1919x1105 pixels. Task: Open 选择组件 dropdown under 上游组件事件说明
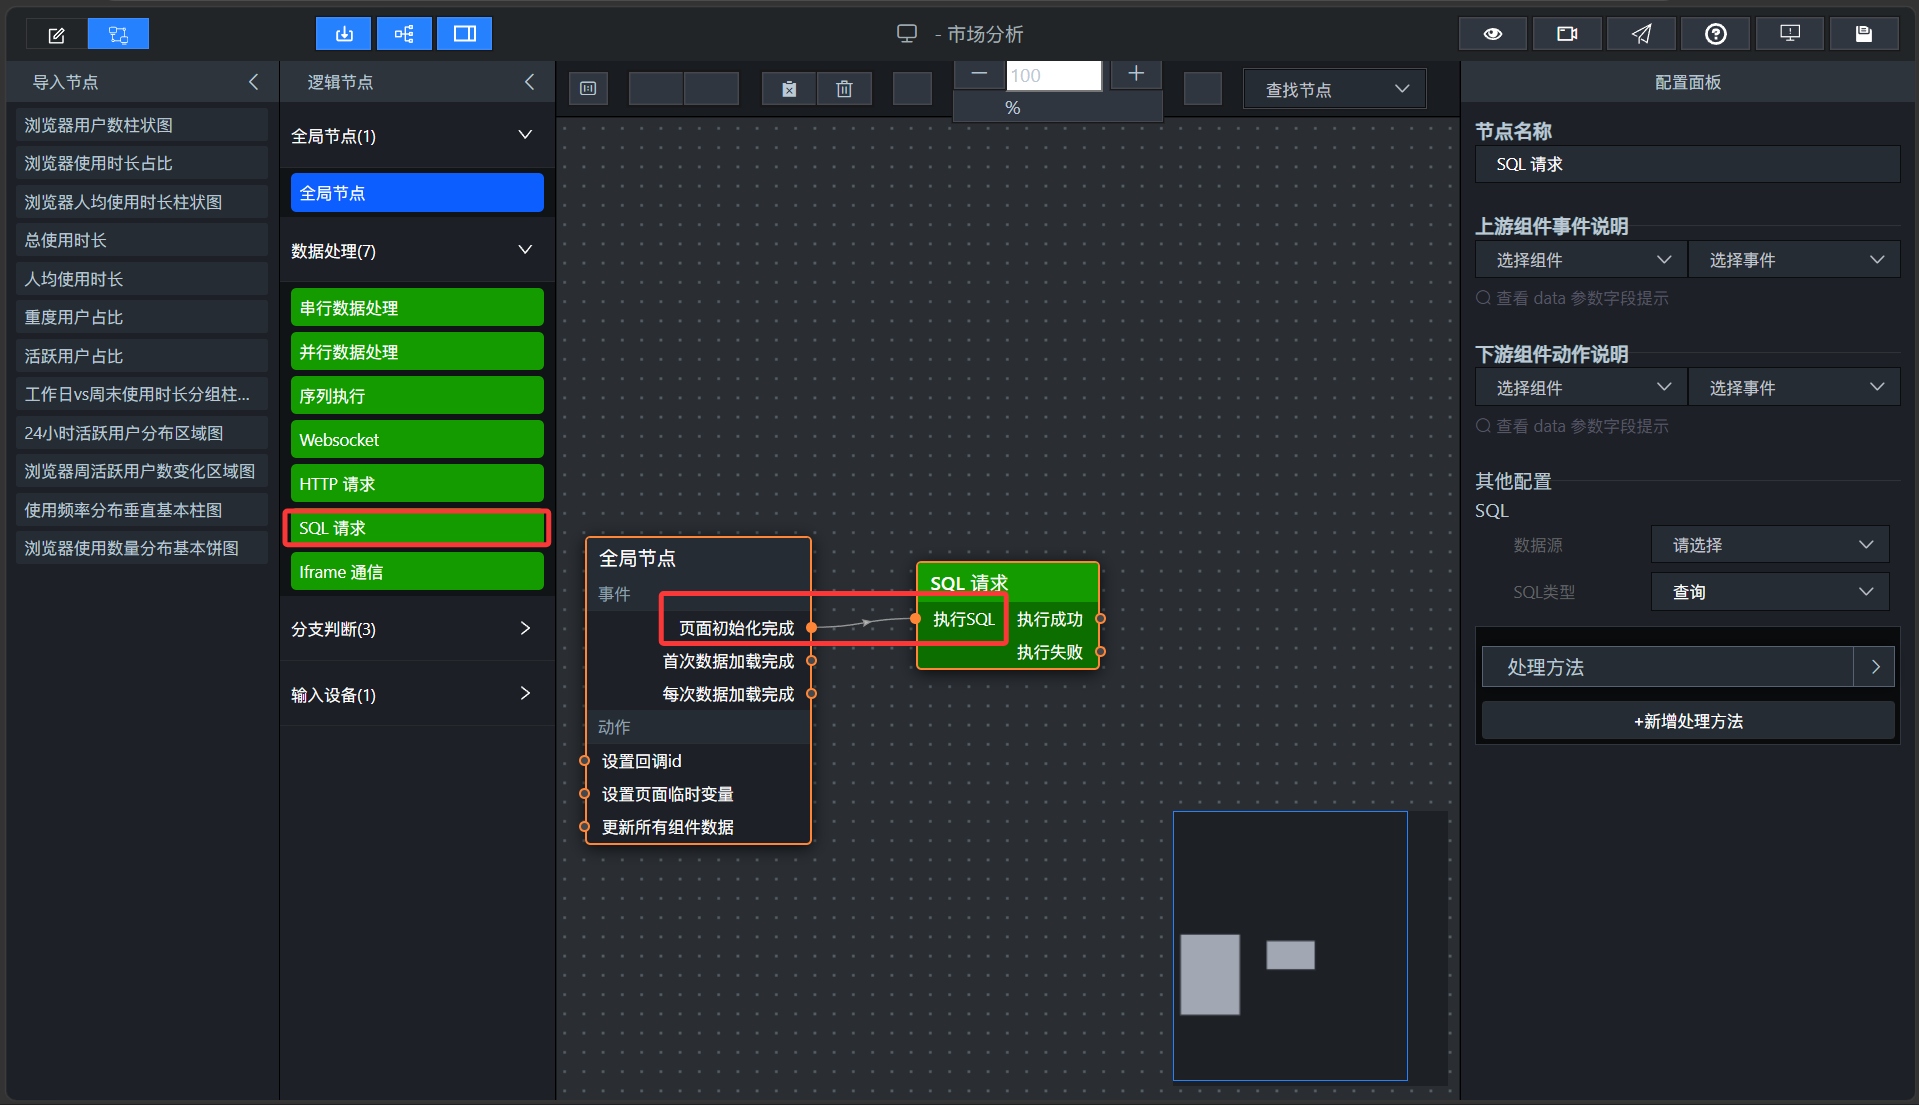click(1581, 260)
